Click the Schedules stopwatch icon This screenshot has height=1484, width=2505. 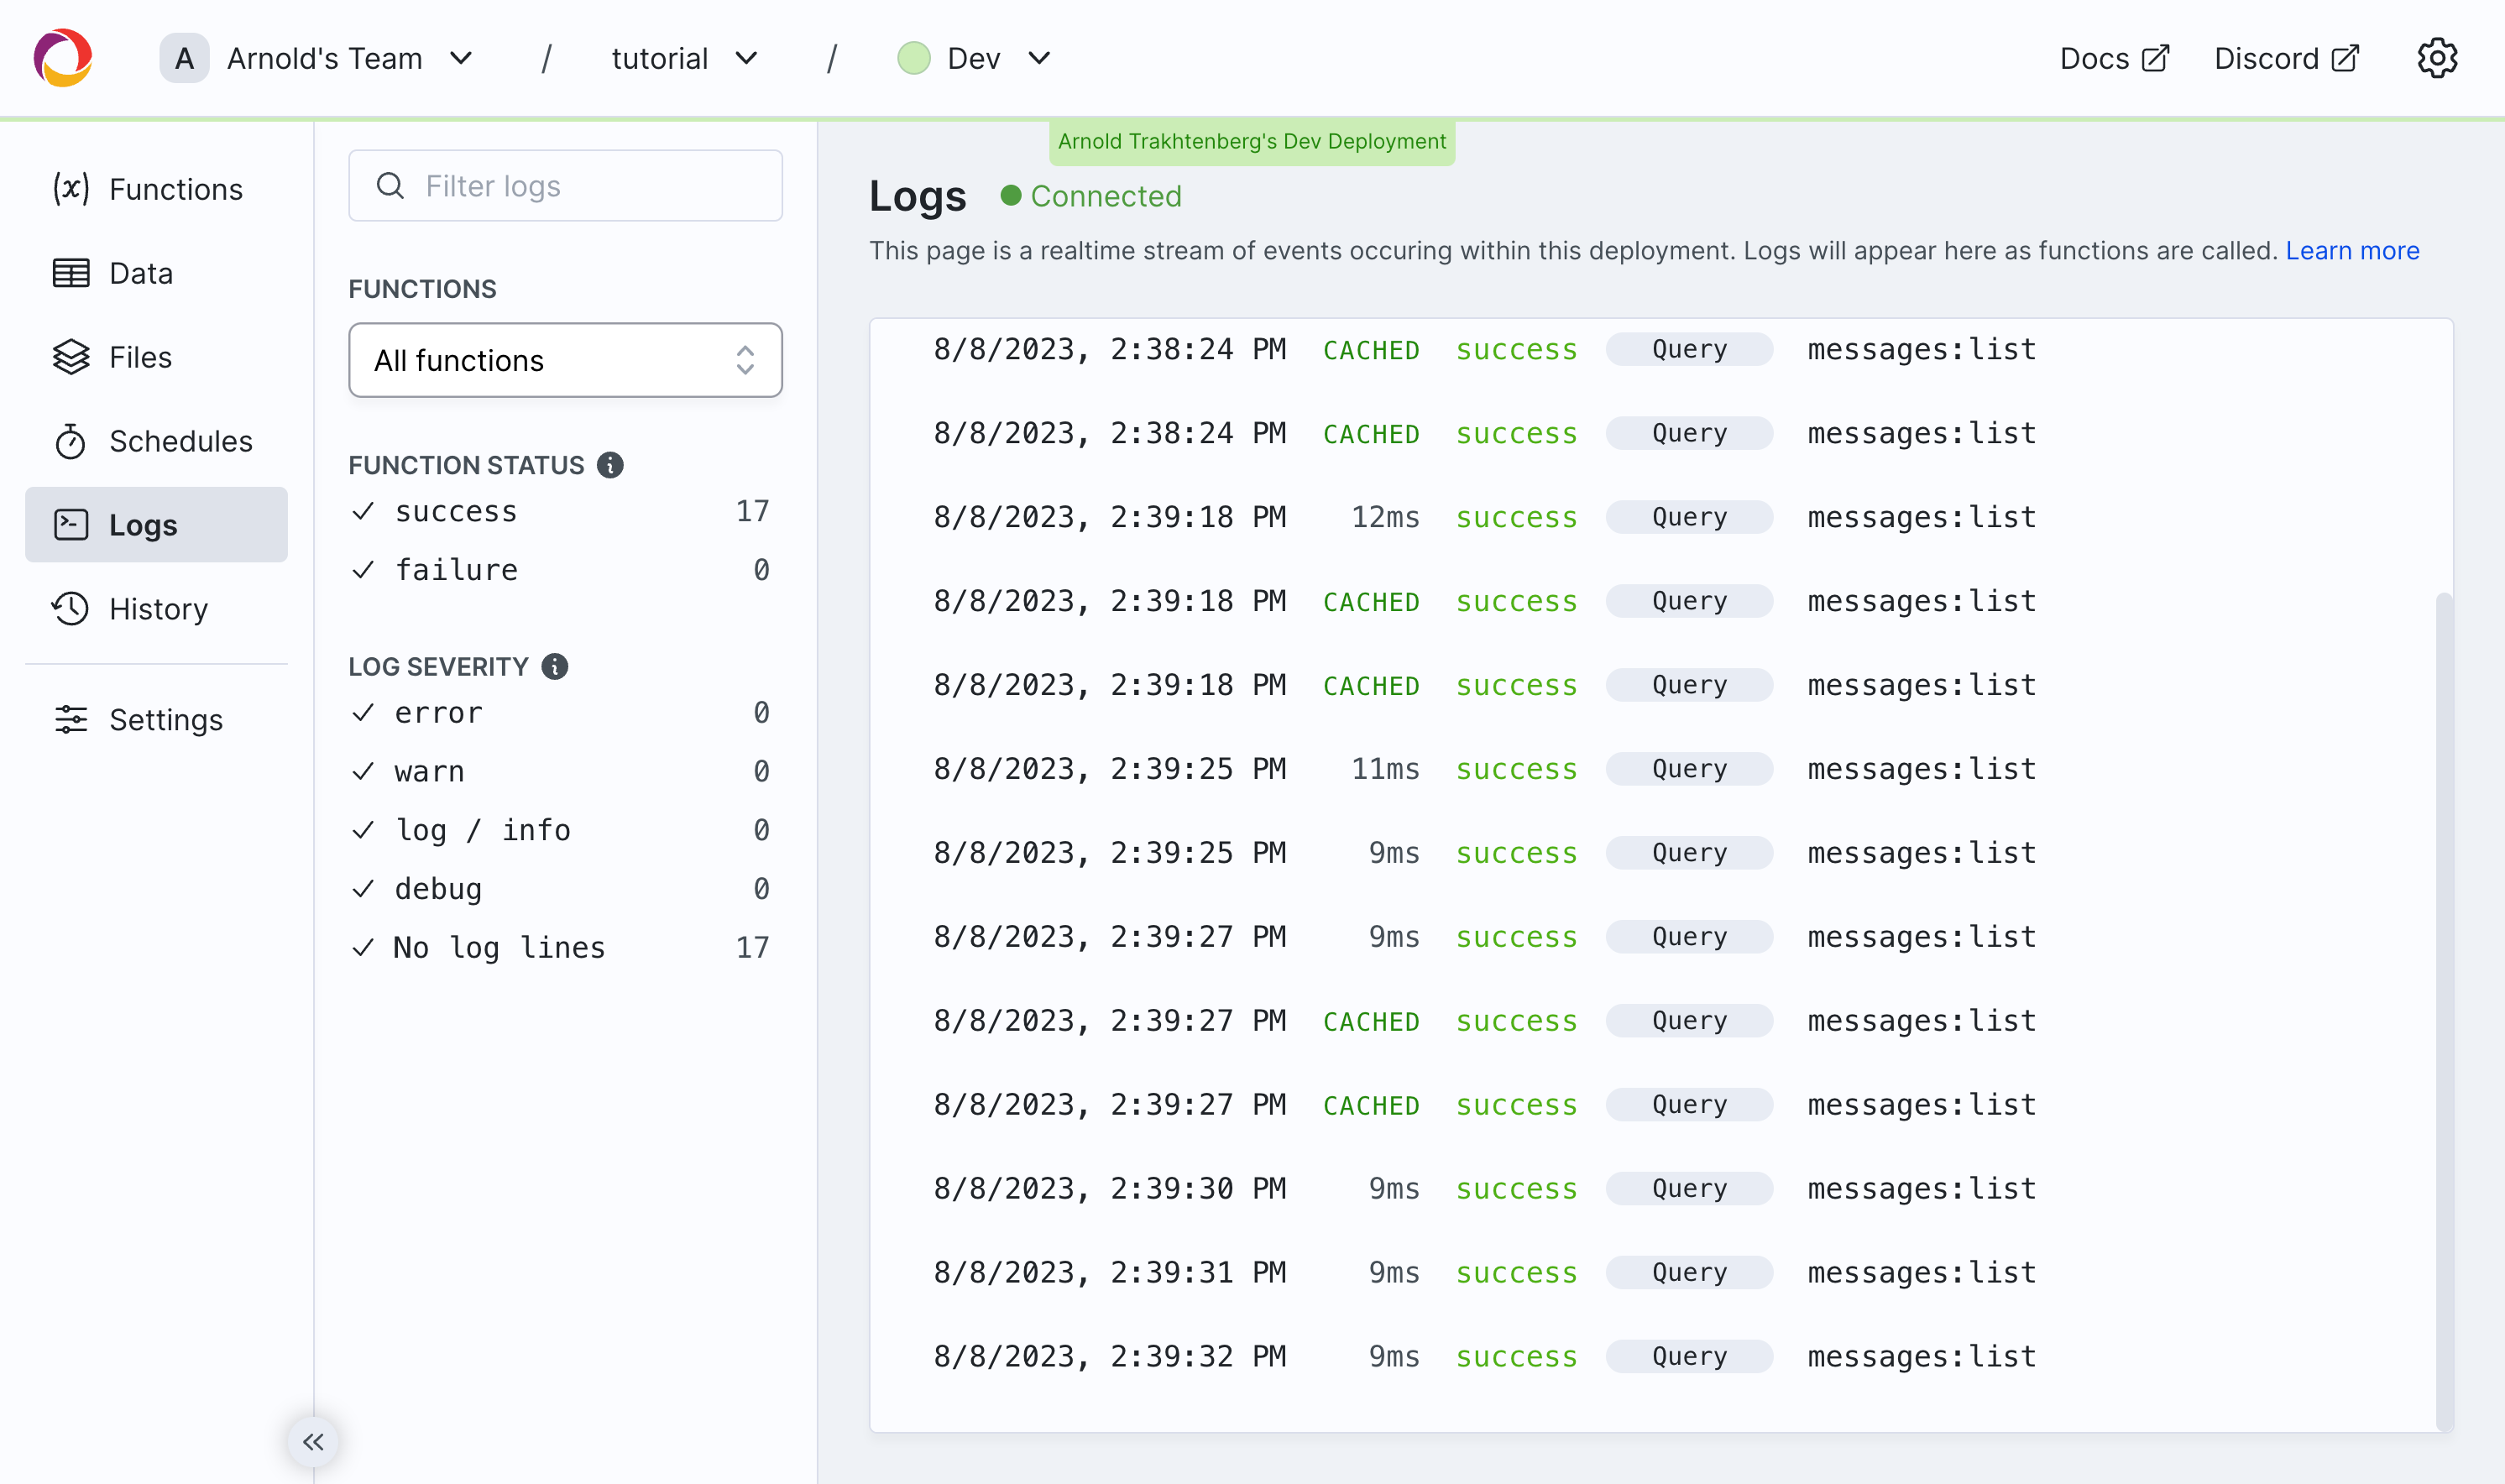pos(71,441)
